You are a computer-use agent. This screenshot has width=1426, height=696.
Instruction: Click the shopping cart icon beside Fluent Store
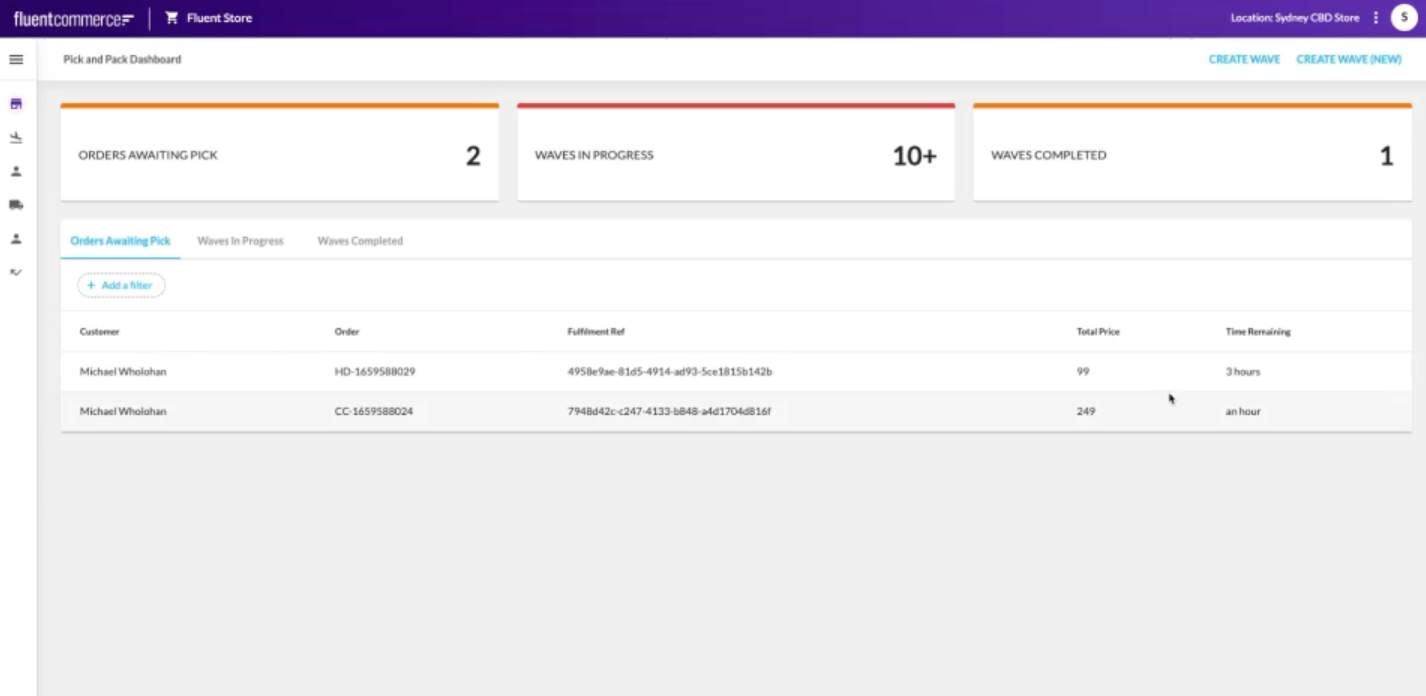click(x=171, y=18)
